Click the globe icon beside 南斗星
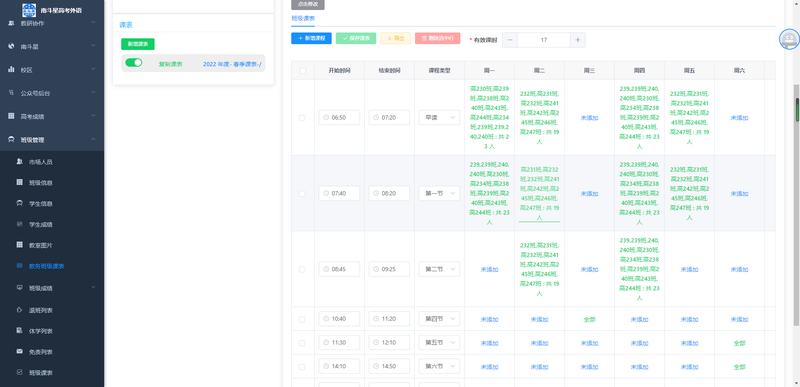 coord(11,46)
